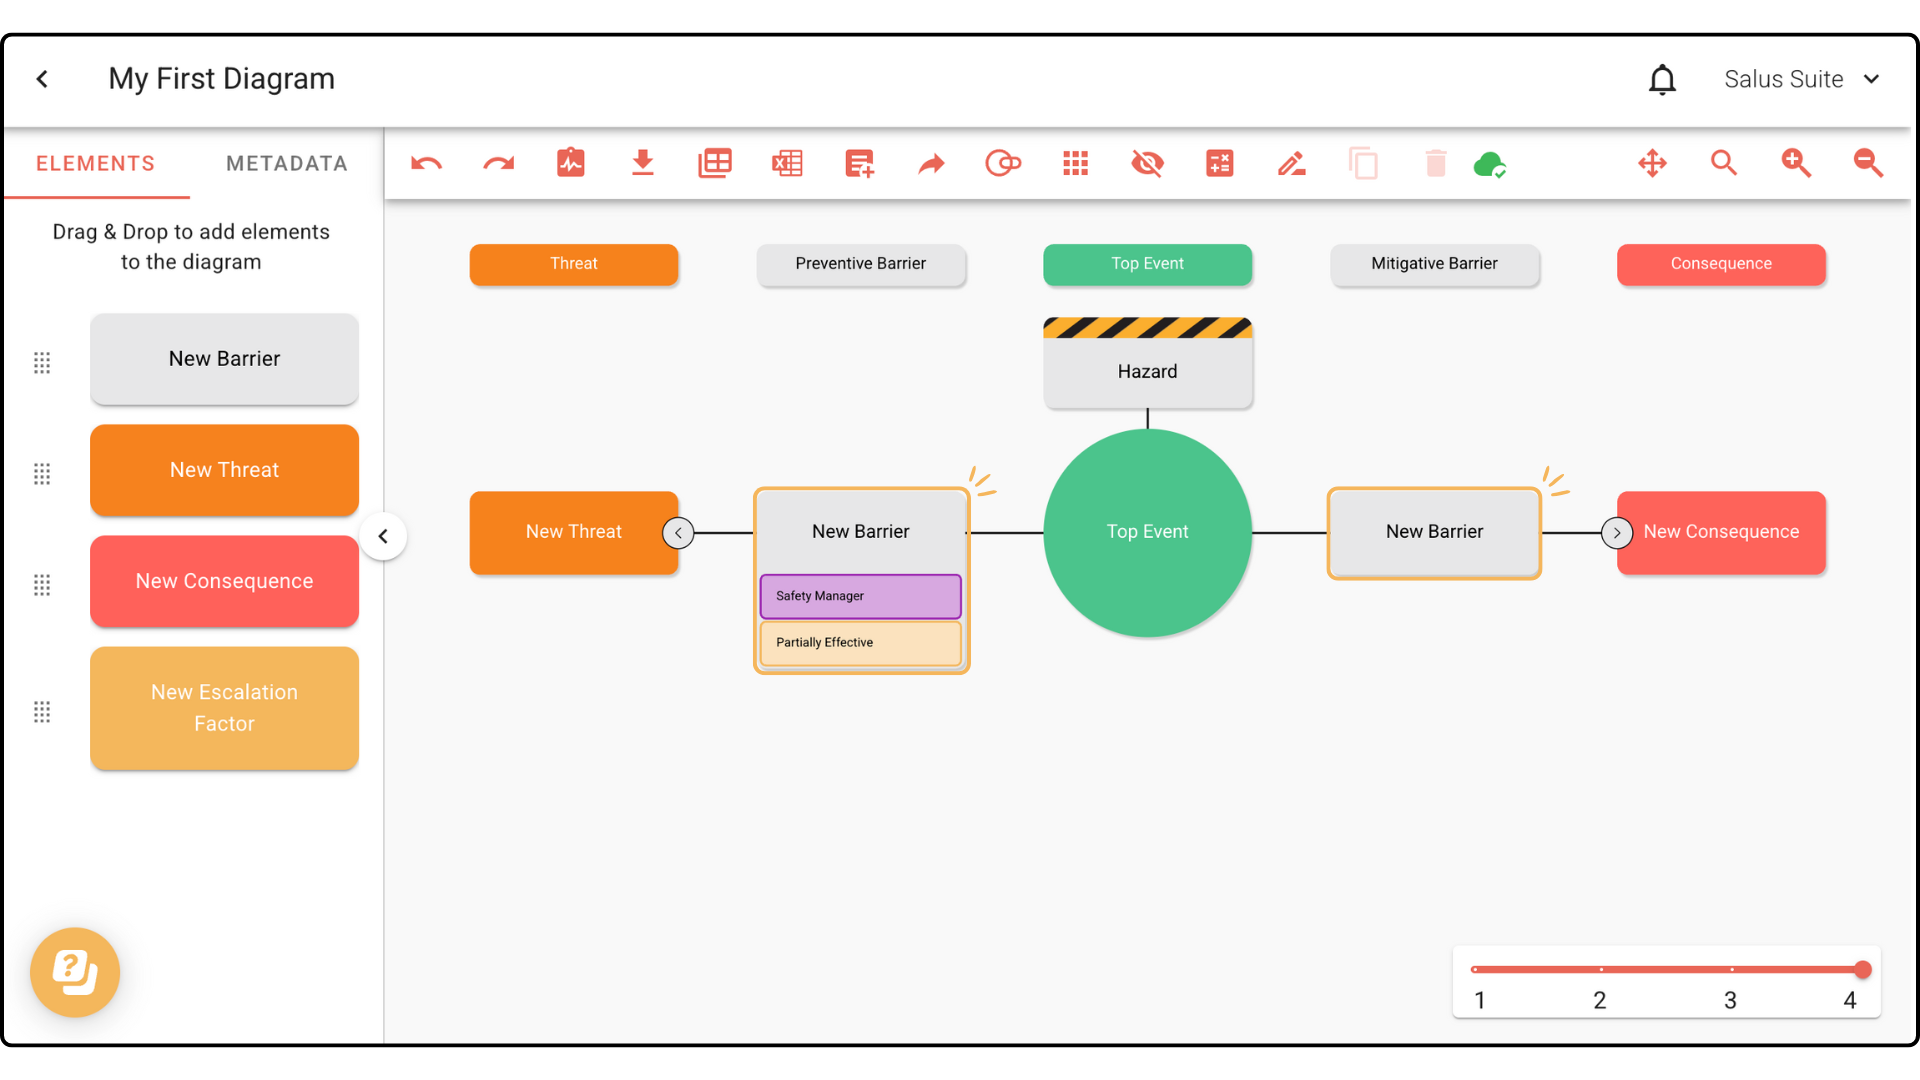Set level slider to 2
The height and width of the screenshot is (1080, 1920).
[x=1600, y=969]
